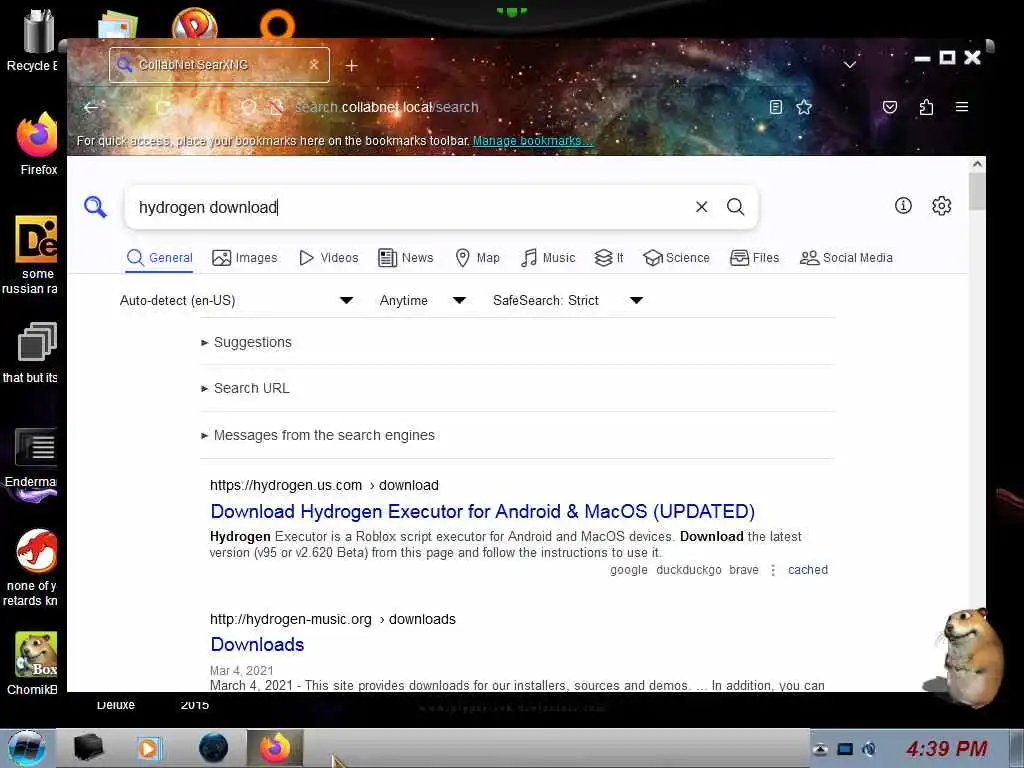Open the SafeSearch: Strict dropdown
This screenshot has width=1024, height=768.
(568, 300)
